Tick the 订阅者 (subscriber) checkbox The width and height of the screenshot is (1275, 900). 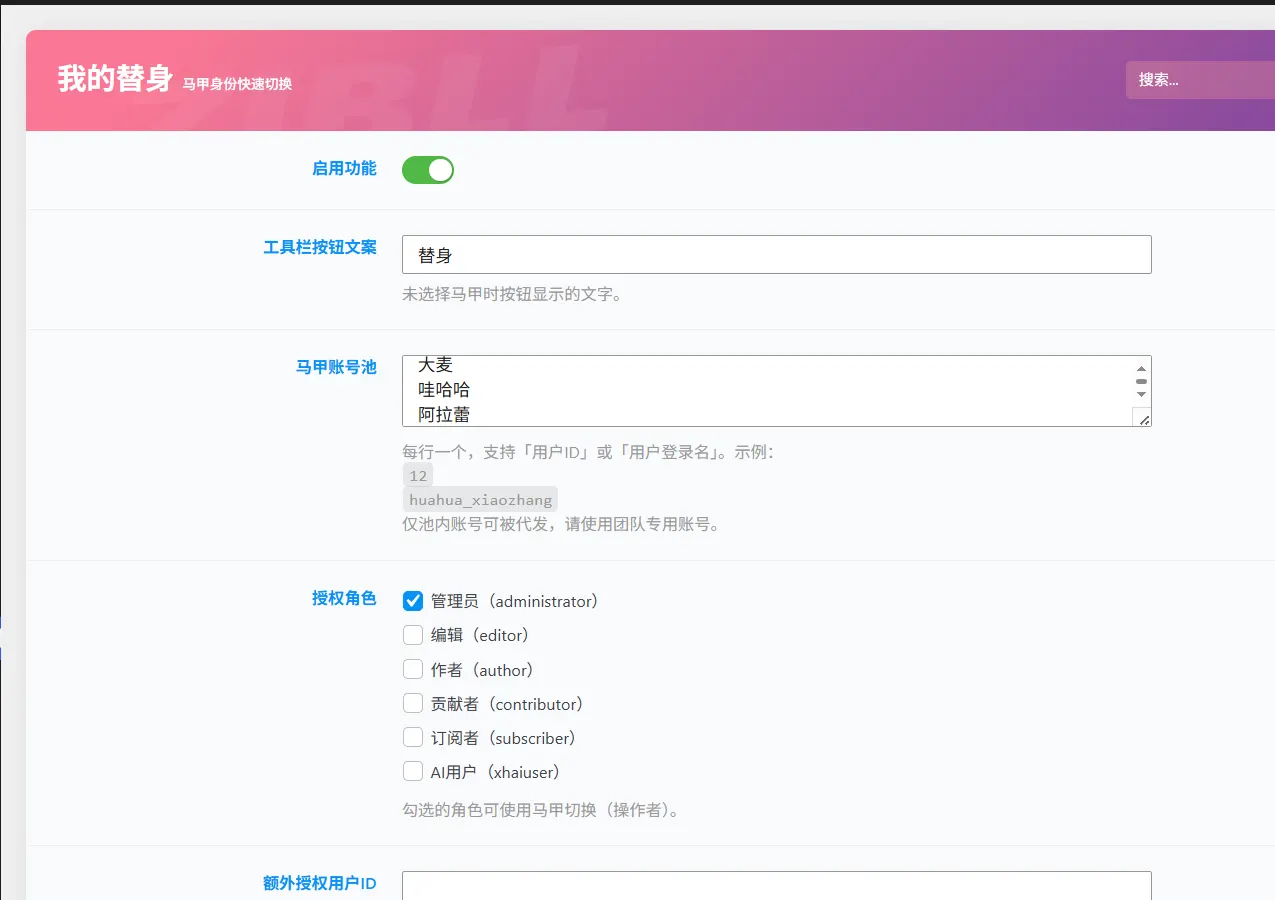click(413, 737)
